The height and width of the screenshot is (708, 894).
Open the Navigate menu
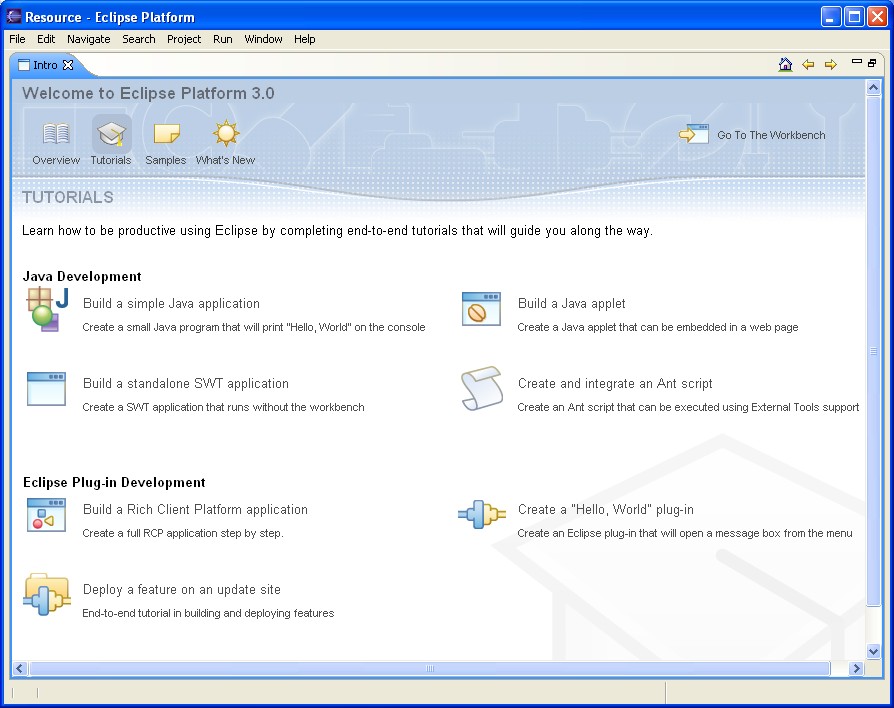(89, 39)
